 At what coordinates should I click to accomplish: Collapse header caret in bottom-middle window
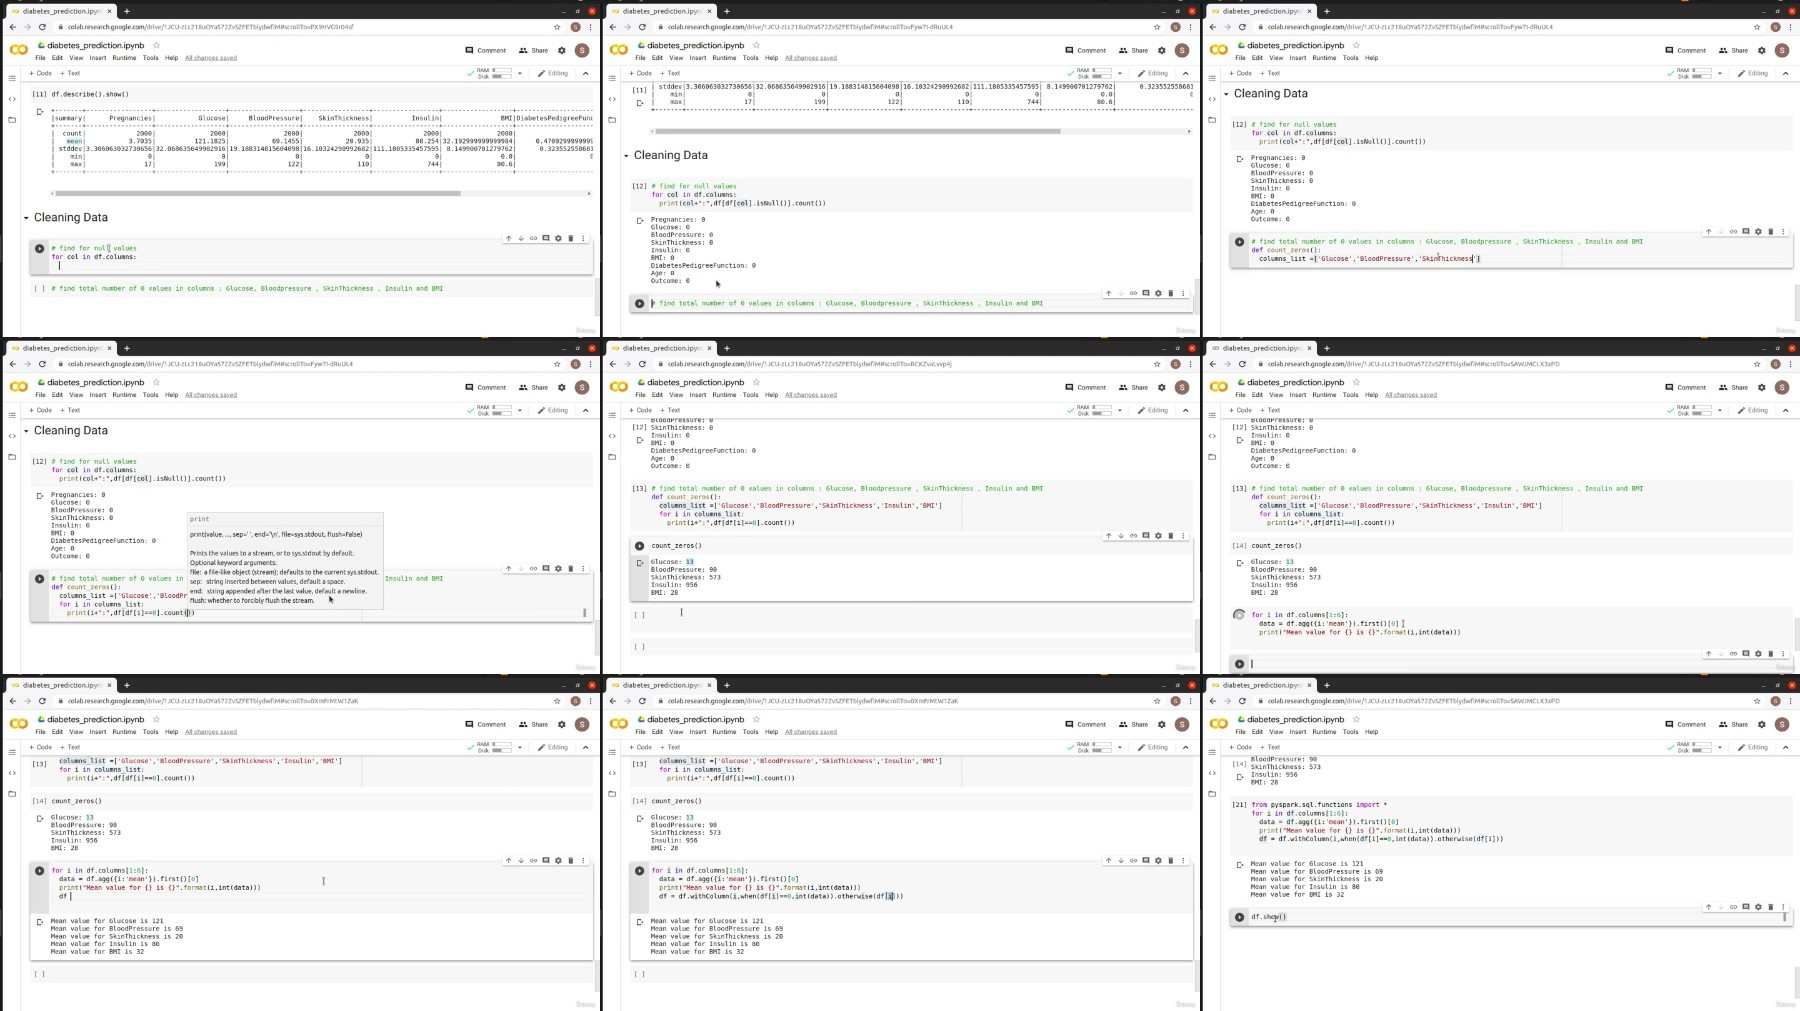(x=1186, y=747)
